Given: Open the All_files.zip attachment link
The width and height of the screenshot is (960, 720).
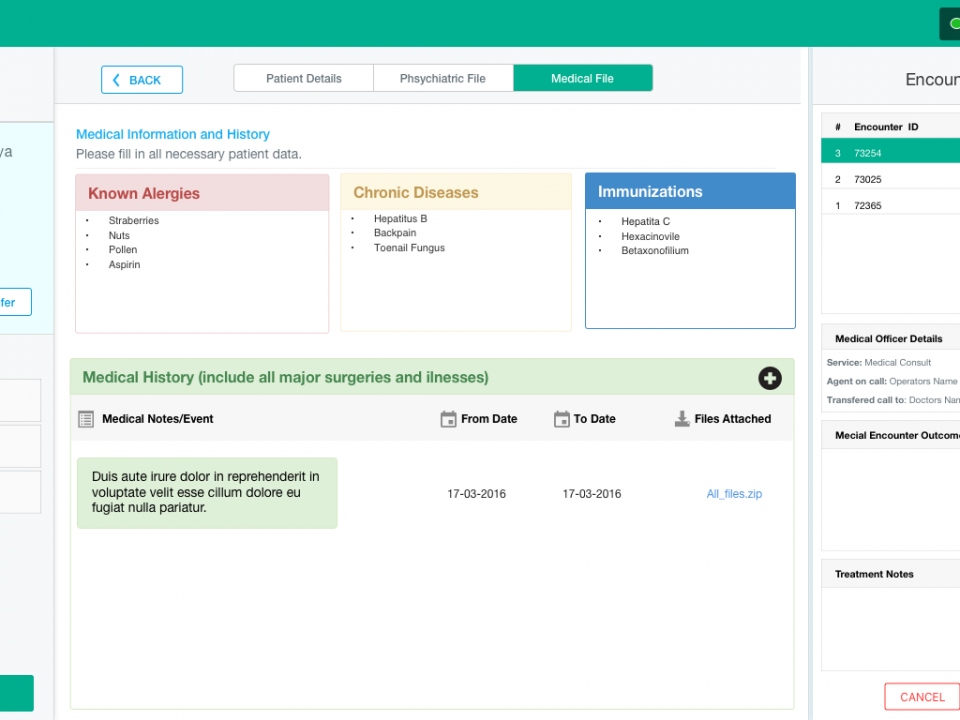Looking at the screenshot, I should pyautogui.click(x=734, y=494).
